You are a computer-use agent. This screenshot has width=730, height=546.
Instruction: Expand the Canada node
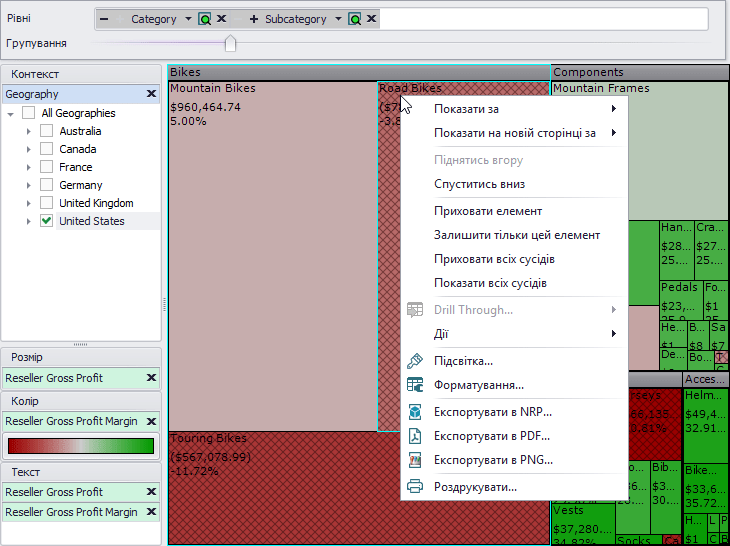pyautogui.click(x=28, y=149)
